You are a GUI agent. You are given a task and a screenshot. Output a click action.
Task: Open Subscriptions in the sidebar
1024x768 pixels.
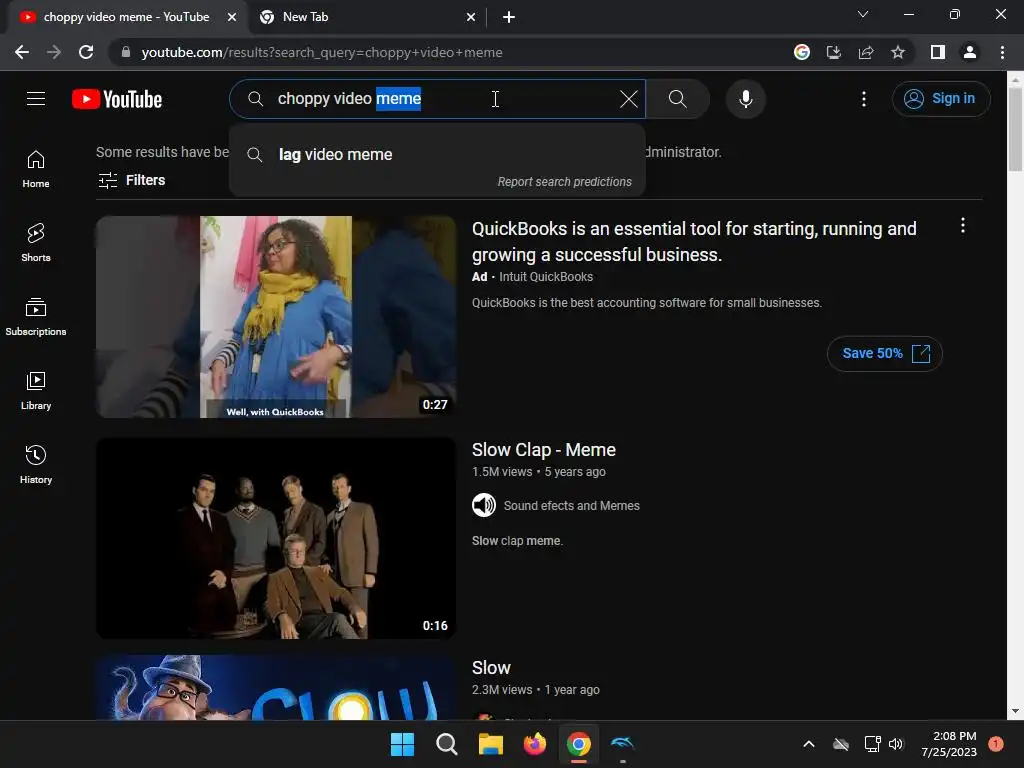pyautogui.click(x=36, y=317)
